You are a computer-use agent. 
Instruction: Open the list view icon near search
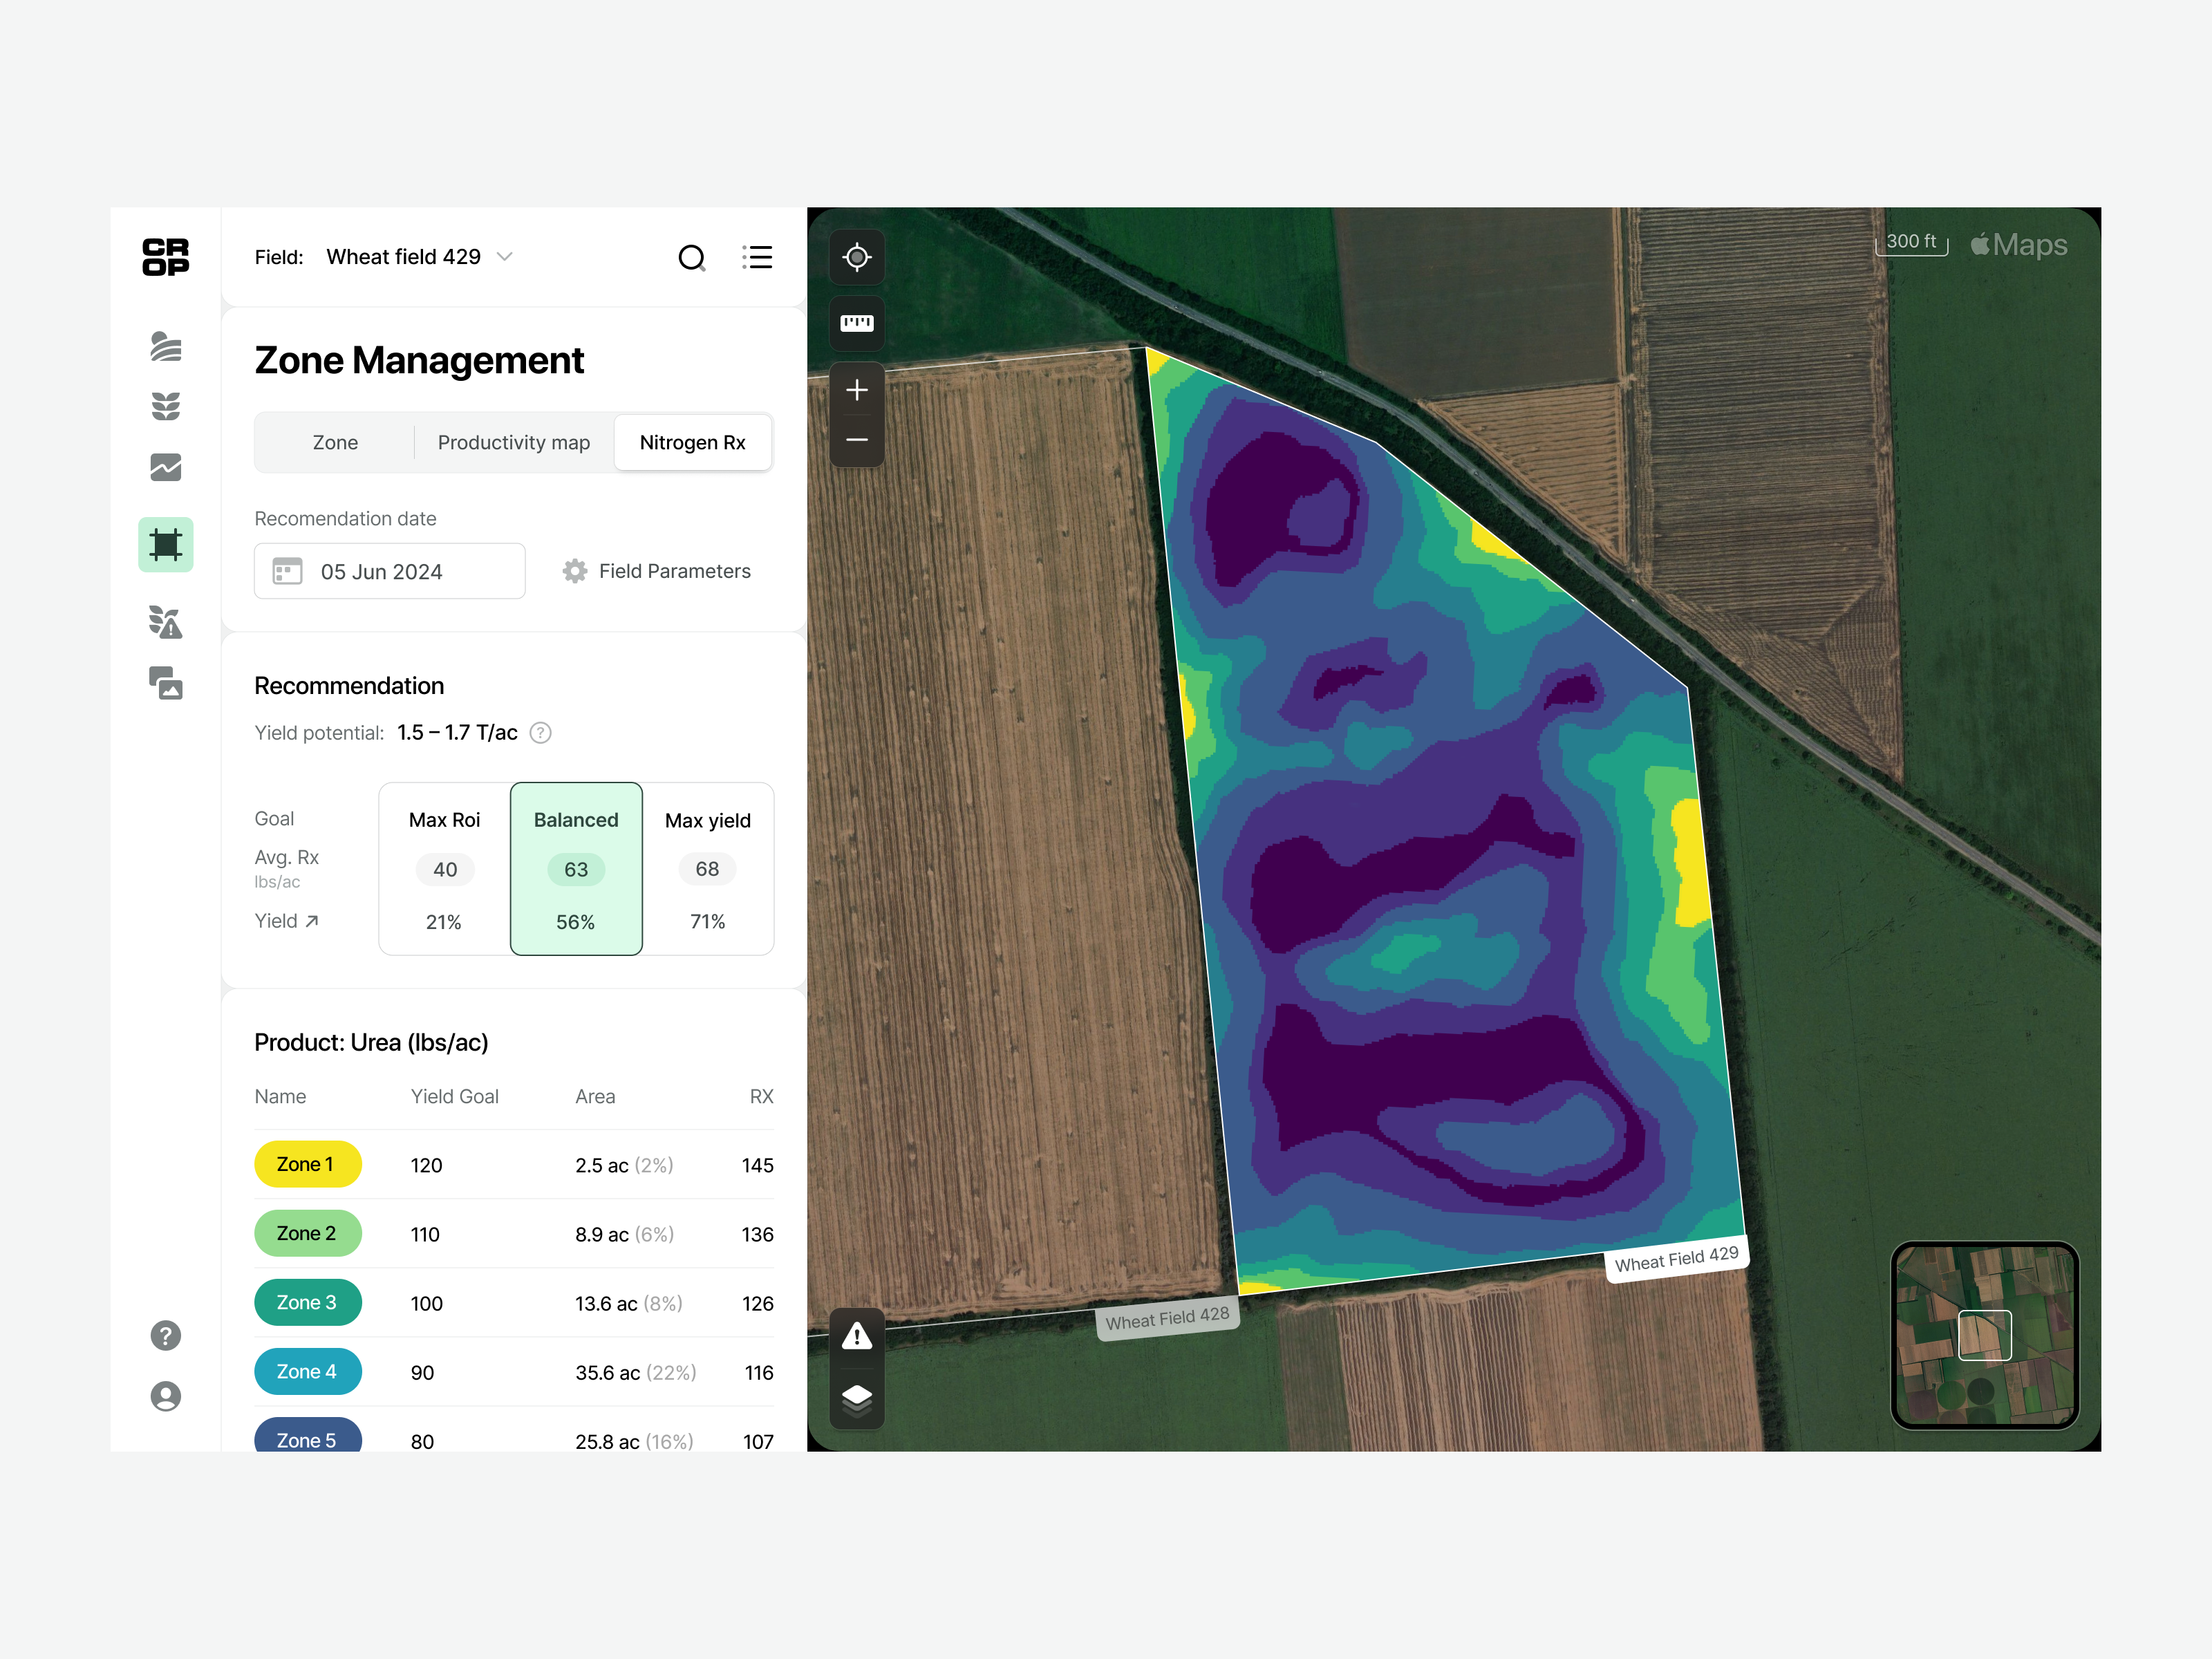tap(758, 257)
